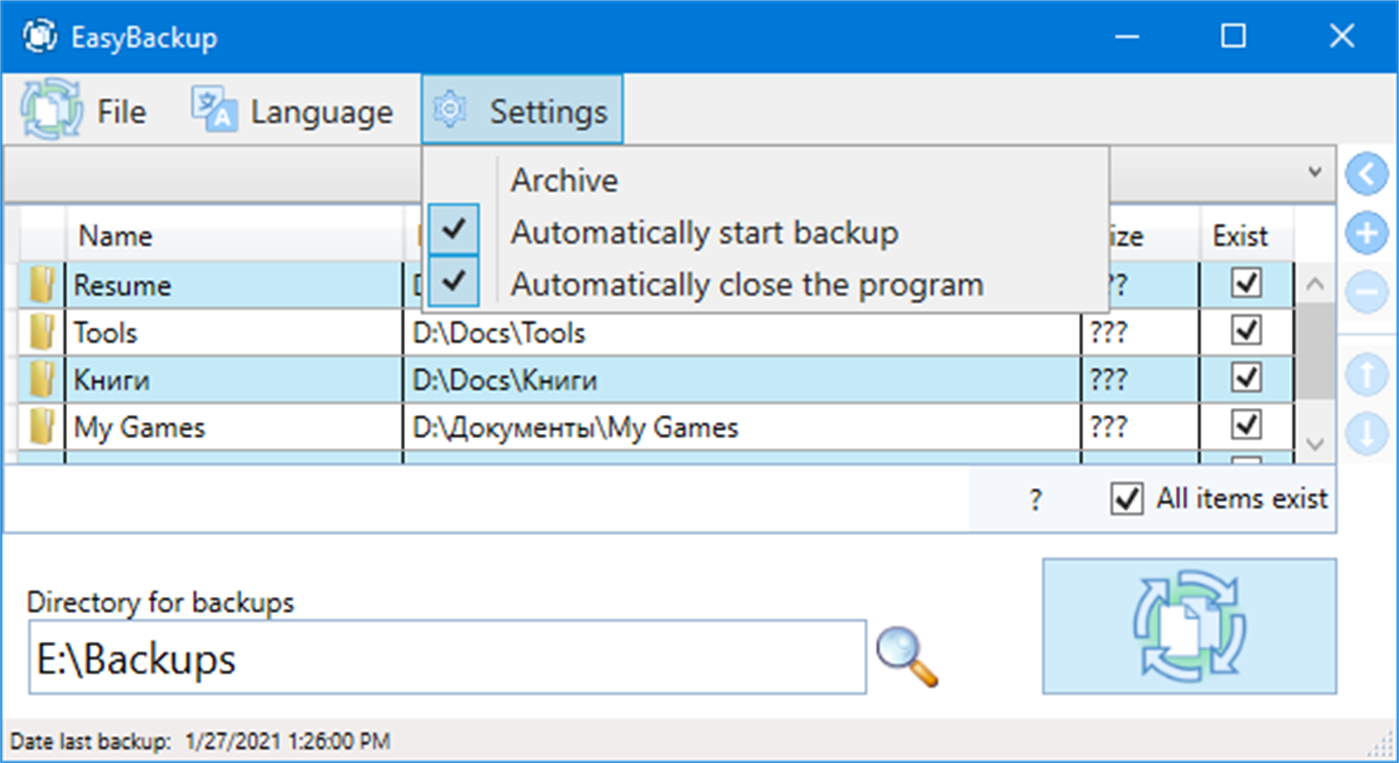The width and height of the screenshot is (1399, 763).
Task: Click the blue plus add item icon
Action: pos(1366,234)
